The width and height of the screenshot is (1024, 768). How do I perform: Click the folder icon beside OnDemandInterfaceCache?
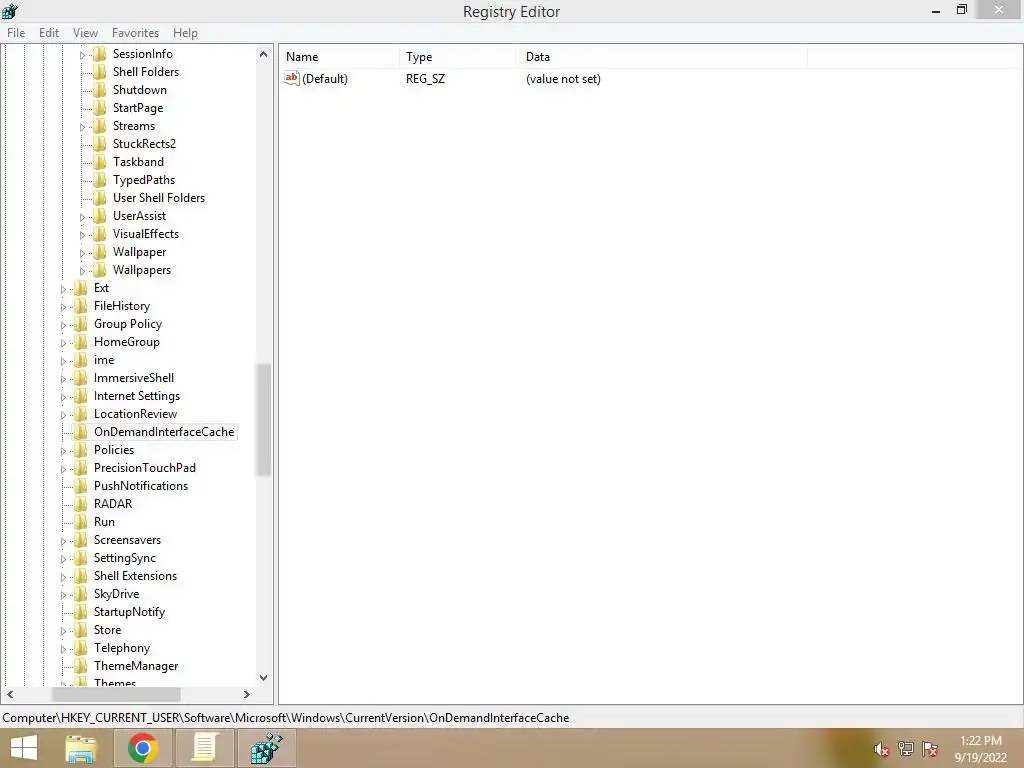pyautogui.click(x=80, y=432)
